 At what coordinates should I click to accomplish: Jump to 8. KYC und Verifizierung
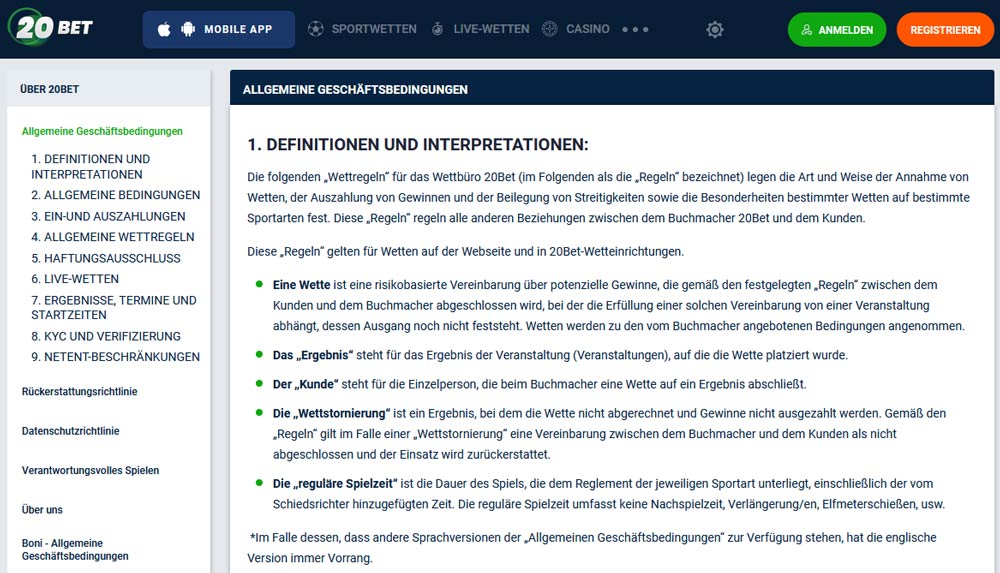pos(106,336)
